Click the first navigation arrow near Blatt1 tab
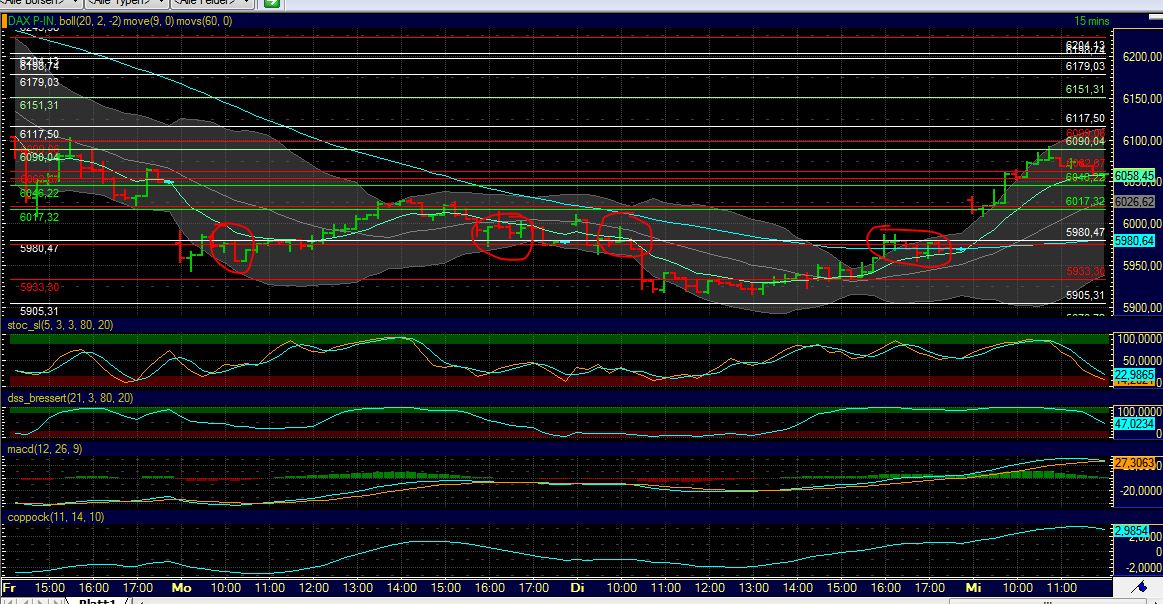The width and height of the screenshot is (1163, 604). tap(8, 600)
